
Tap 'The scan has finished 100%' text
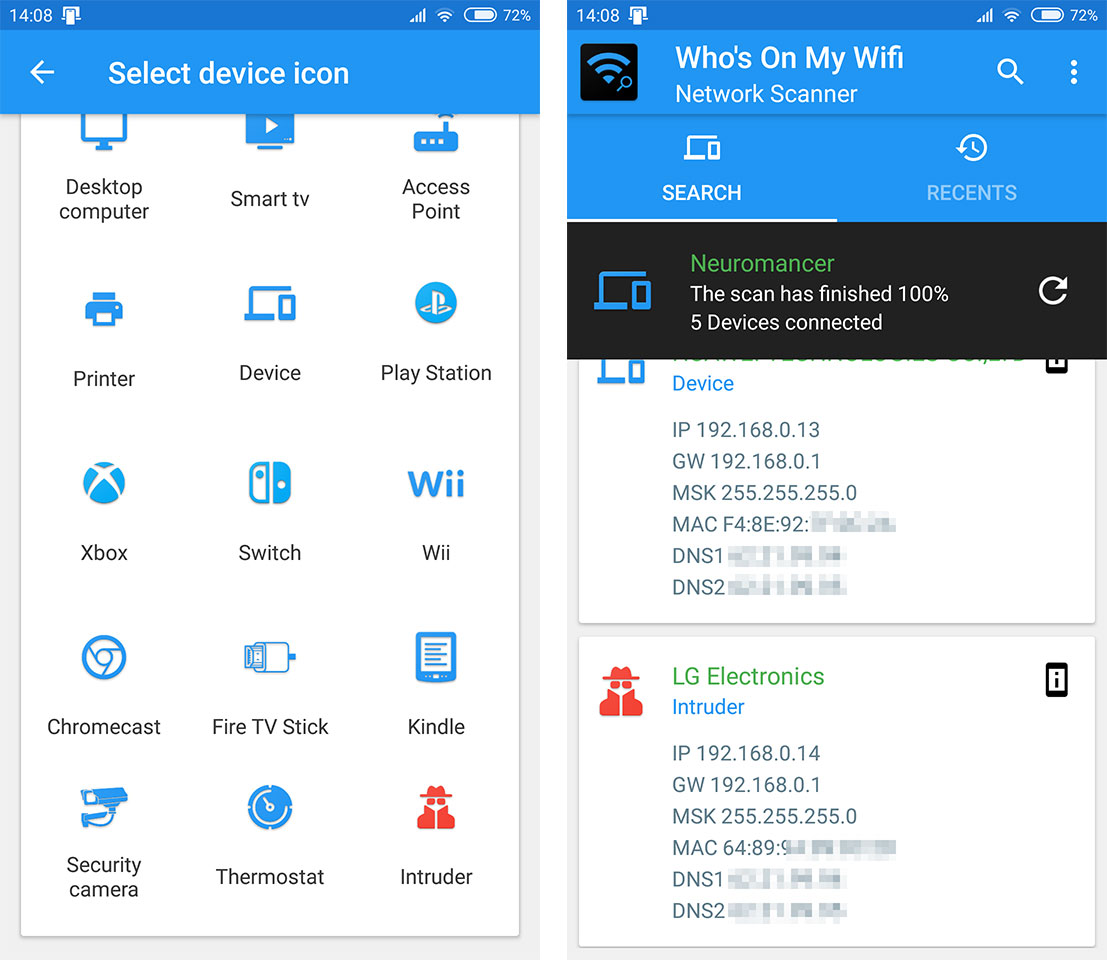[819, 294]
